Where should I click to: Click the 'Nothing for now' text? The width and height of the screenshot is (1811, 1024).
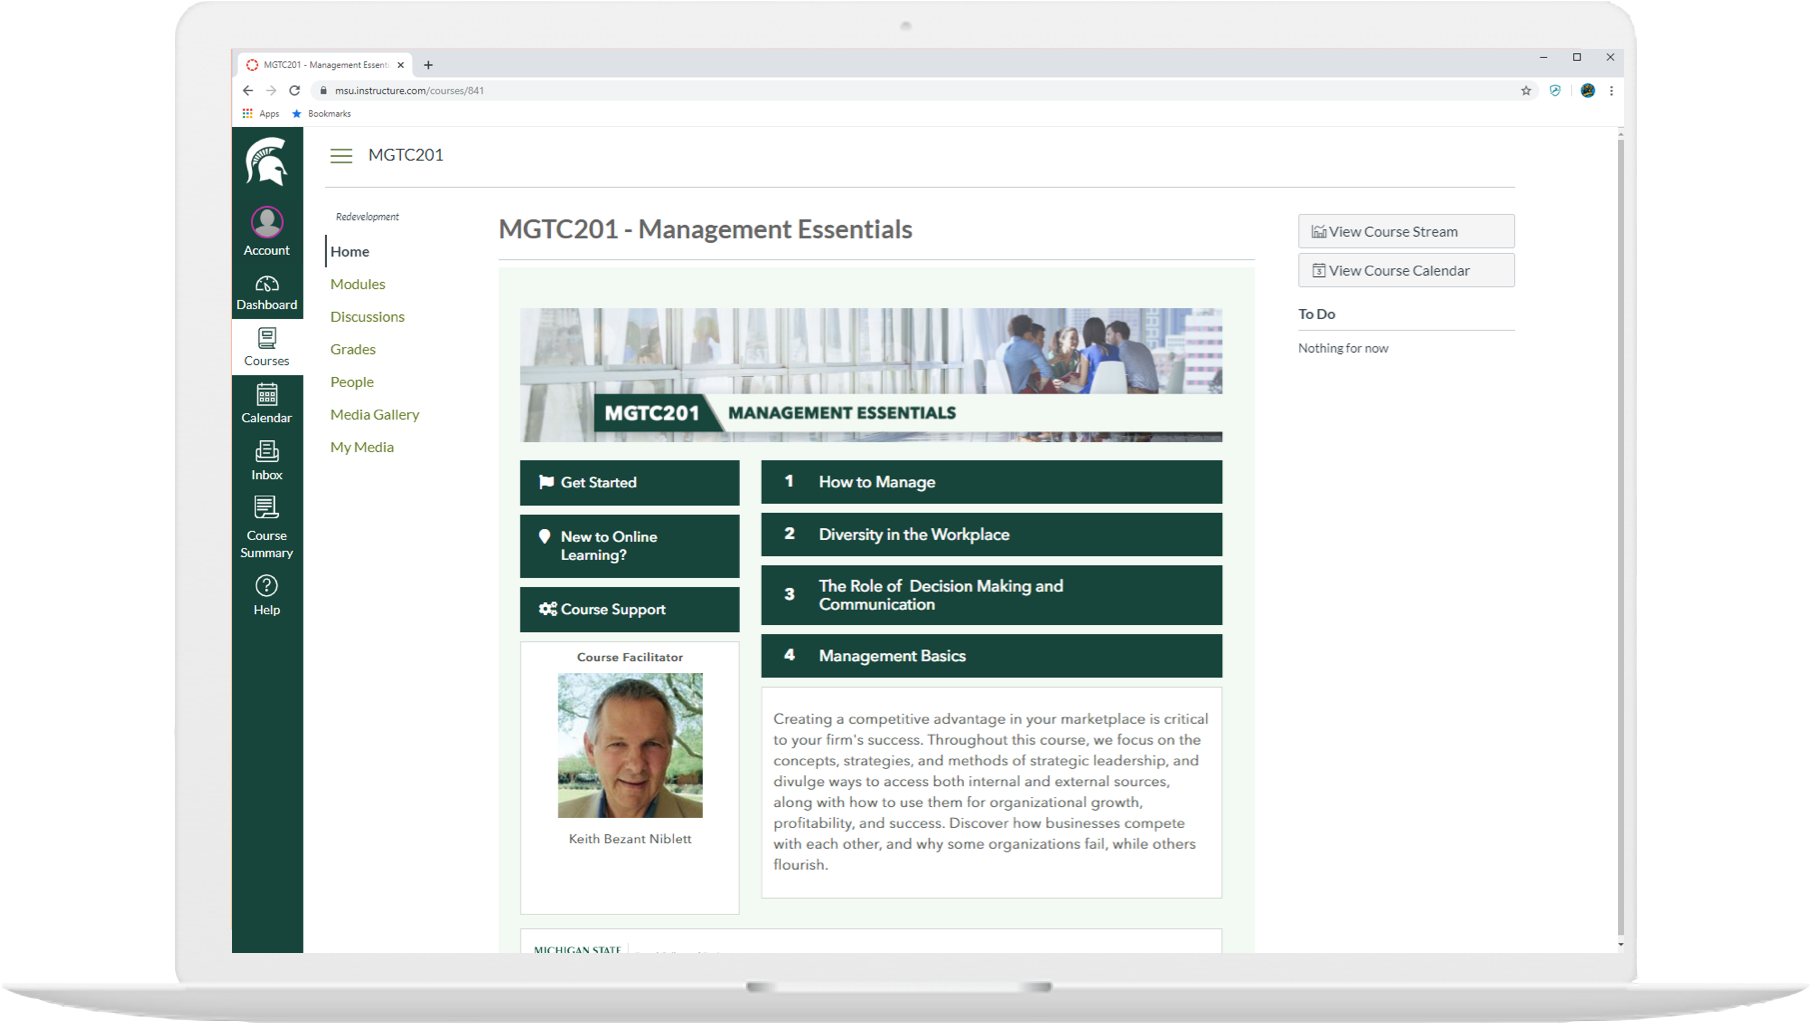1343,348
